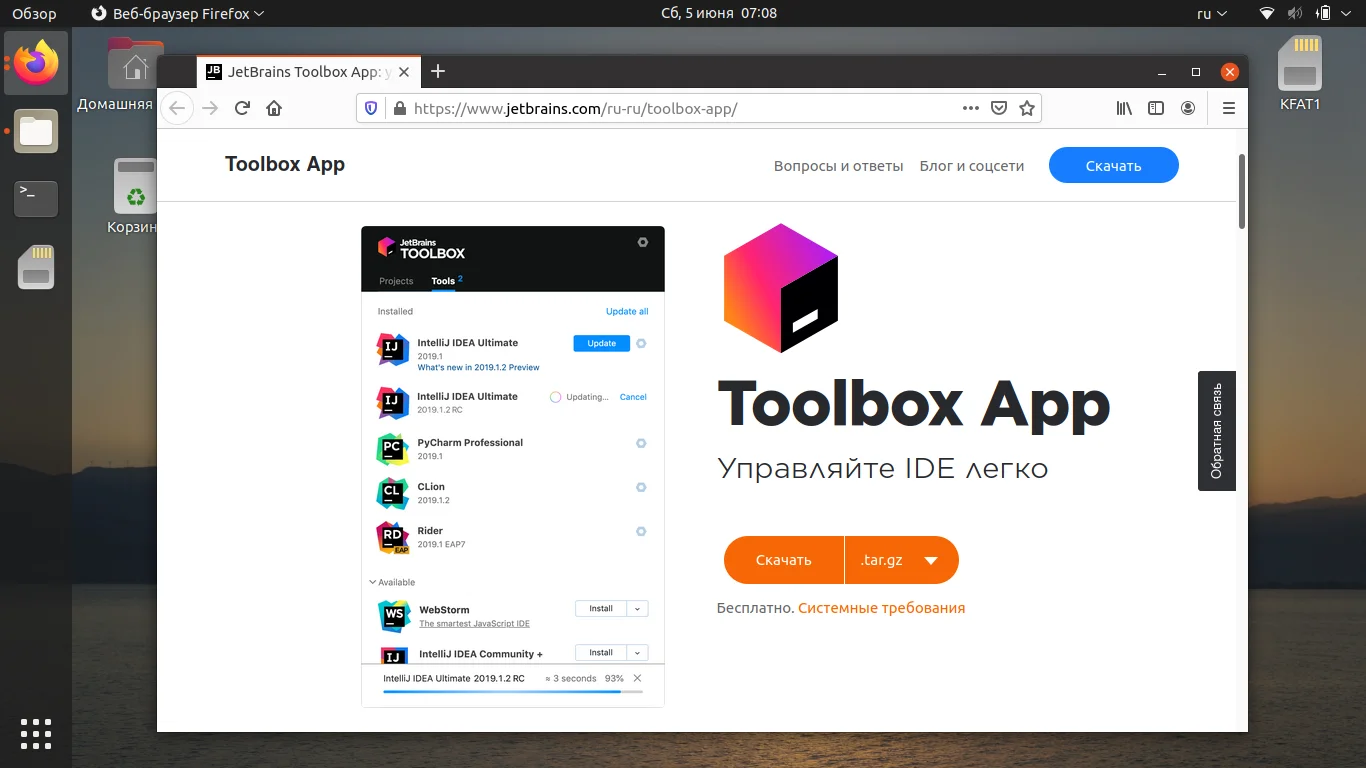Click the PyCharm Professional icon
Viewport: 1366px width, 768px height.
tap(393, 449)
